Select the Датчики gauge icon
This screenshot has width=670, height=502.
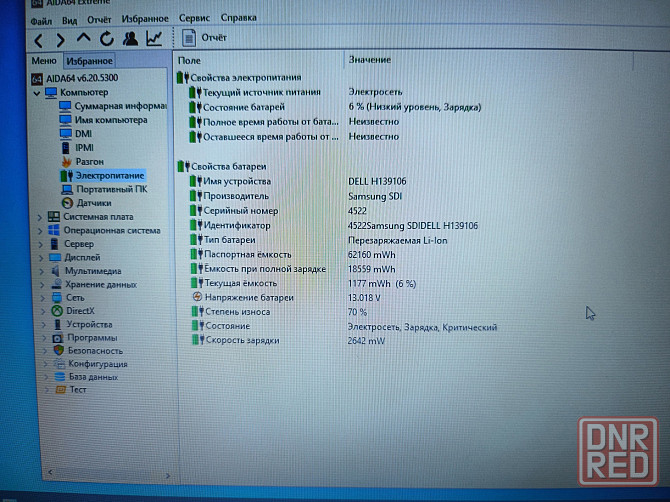(67, 203)
